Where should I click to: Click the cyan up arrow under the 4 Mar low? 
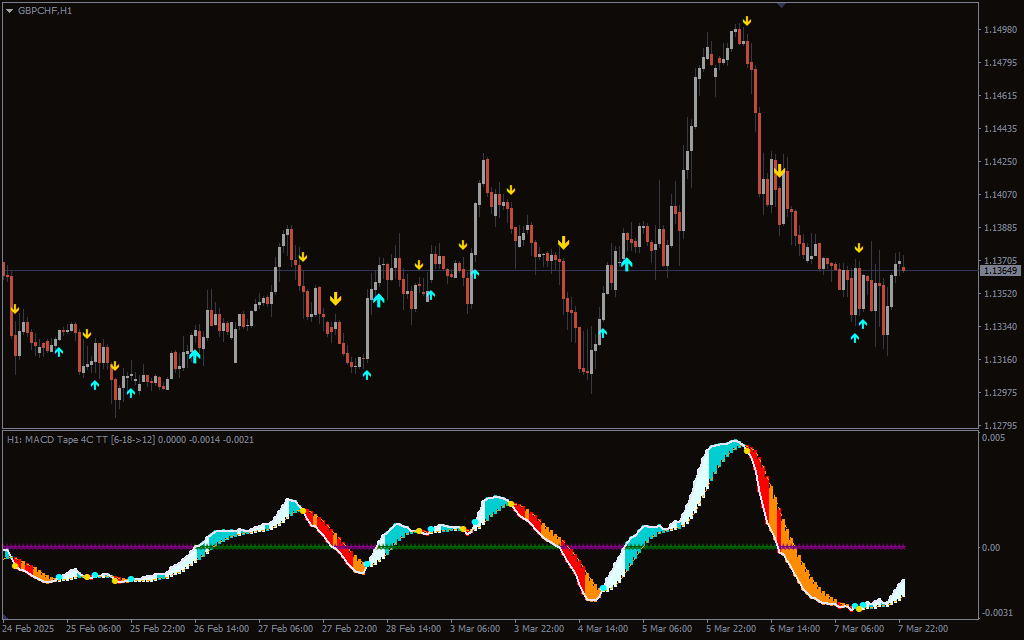pyautogui.click(x=602, y=333)
